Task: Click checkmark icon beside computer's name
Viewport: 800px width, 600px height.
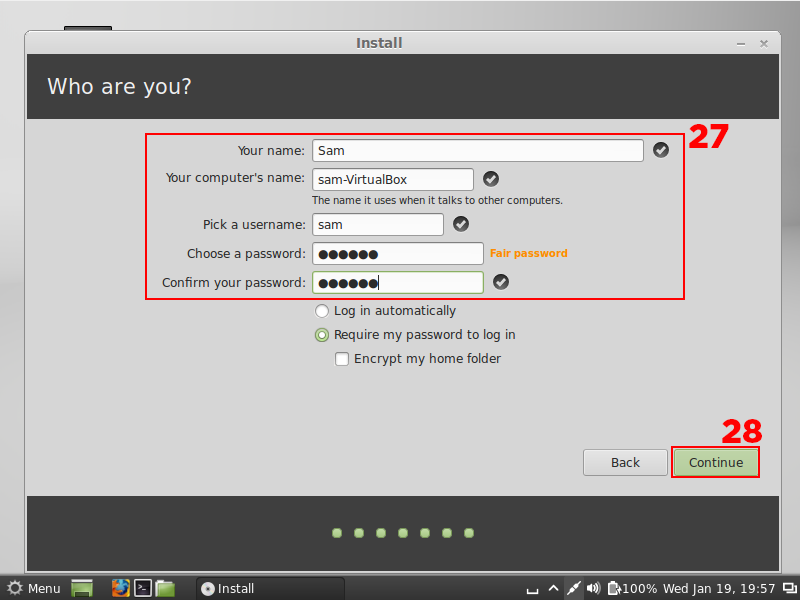Action: coord(491,179)
